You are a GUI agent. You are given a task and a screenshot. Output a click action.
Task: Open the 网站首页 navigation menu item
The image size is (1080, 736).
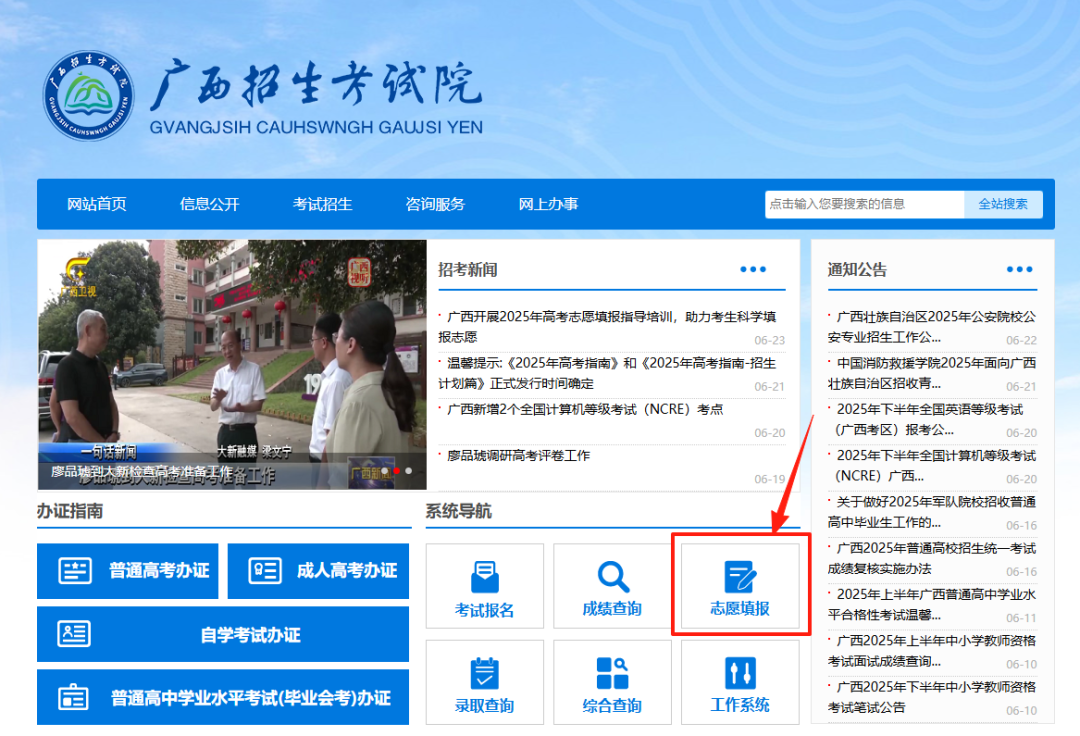point(97,204)
